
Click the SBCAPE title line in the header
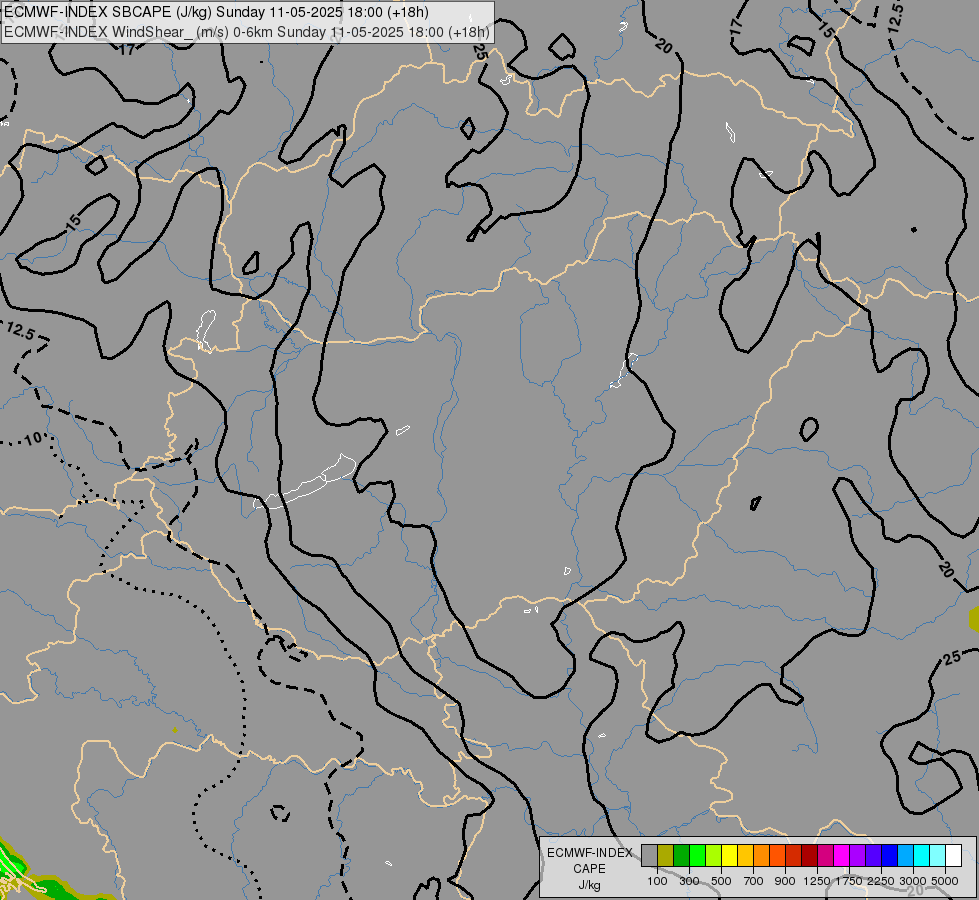pyautogui.click(x=217, y=12)
